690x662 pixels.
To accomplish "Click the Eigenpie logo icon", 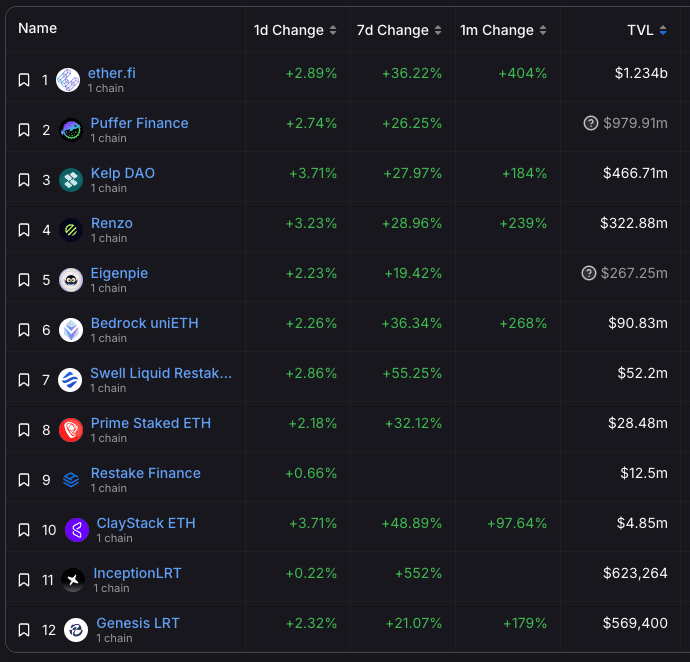I will (x=71, y=280).
